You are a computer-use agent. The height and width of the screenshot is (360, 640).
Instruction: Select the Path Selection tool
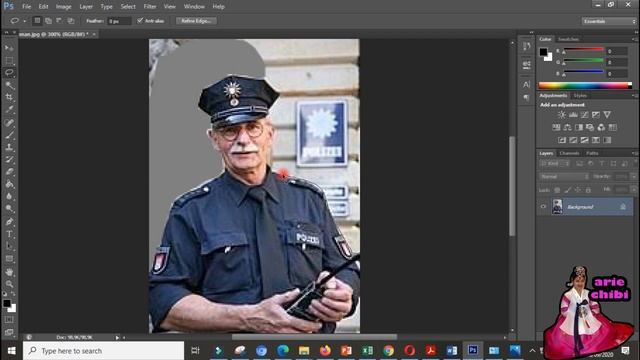9,247
